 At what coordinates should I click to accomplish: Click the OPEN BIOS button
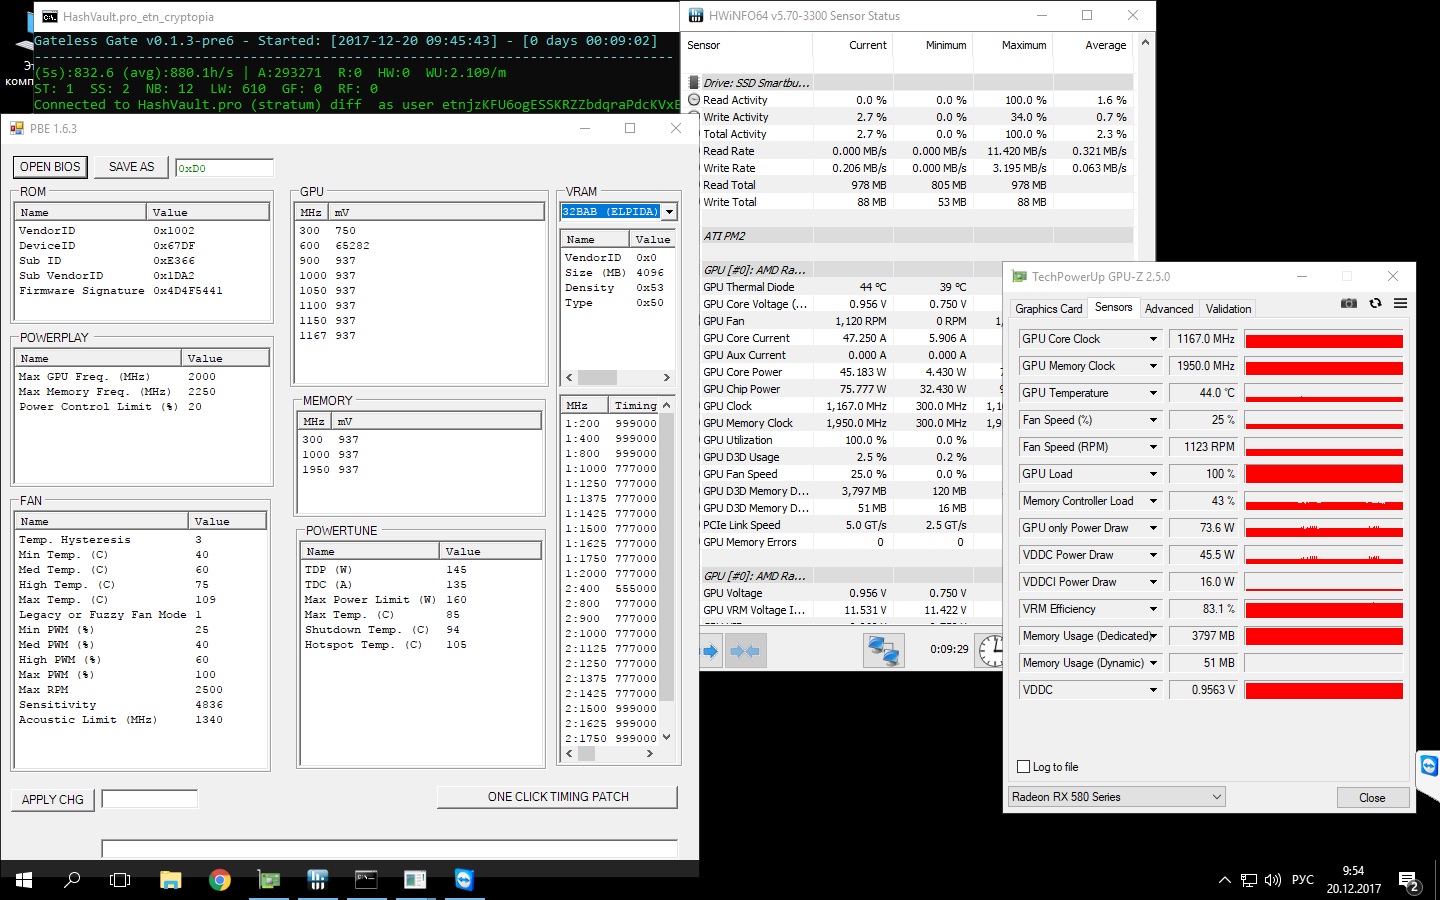coord(50,167)
